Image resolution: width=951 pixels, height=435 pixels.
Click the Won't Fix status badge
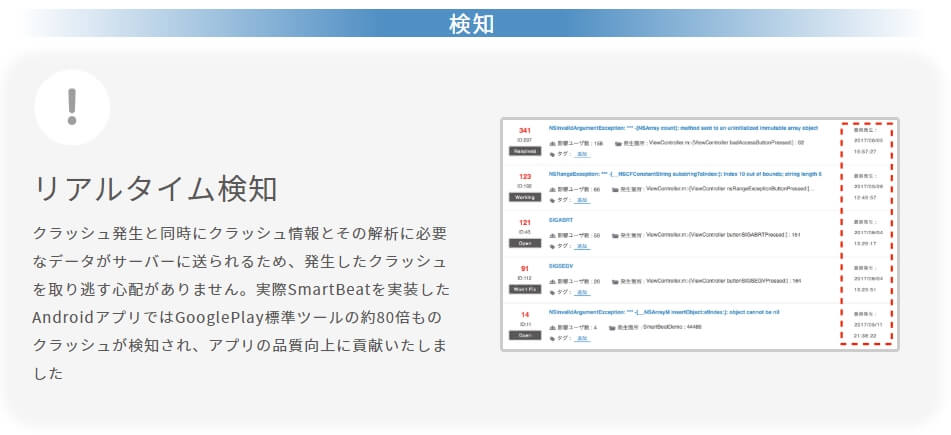525,289
